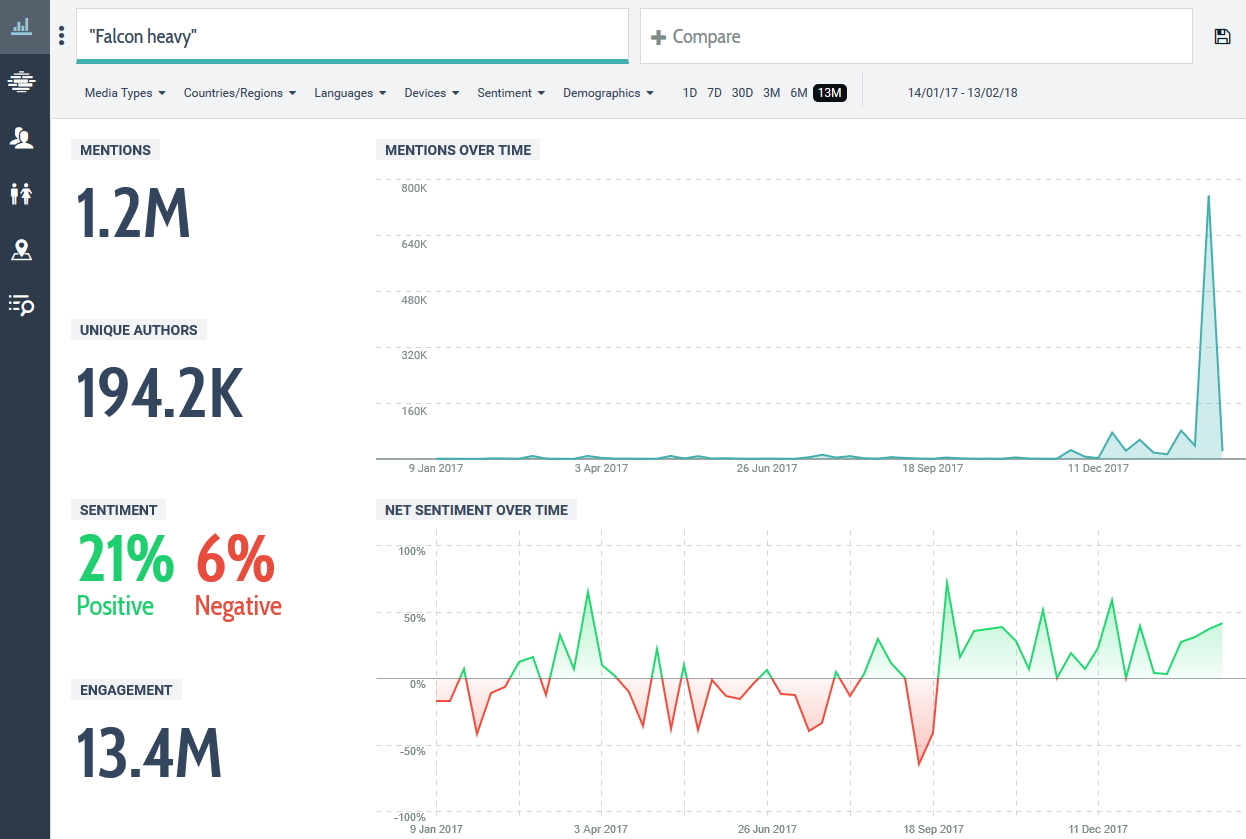This screenshot has height=839, width=1246.
Task: Expand the Sentiment filter
Action: pos(511,93)
